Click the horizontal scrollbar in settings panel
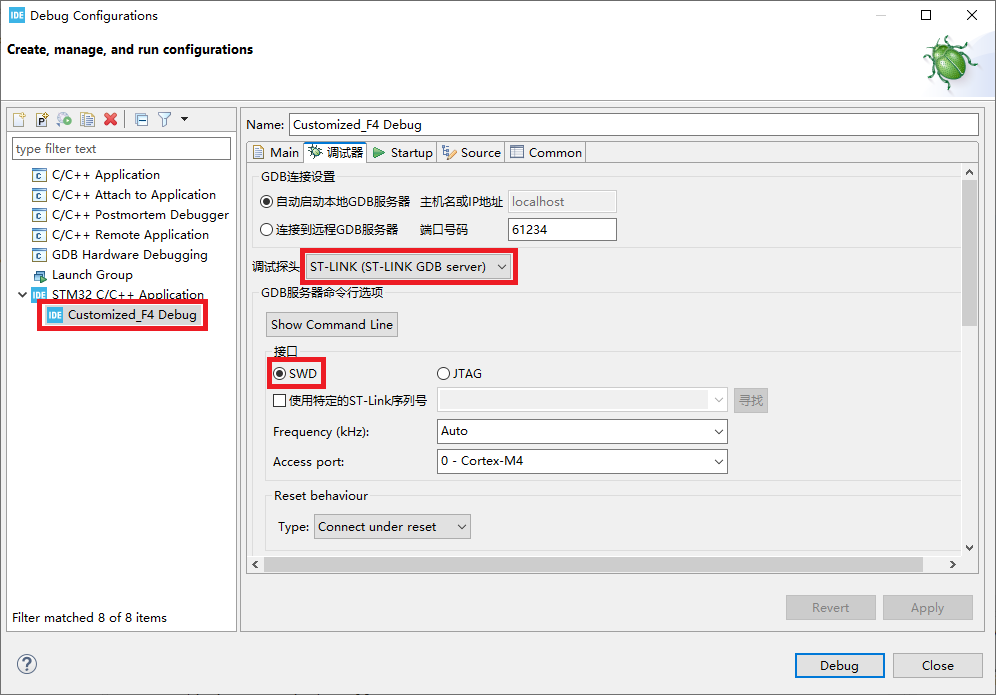The height and width of the screenshot is (695, 996). pos(592,565)
